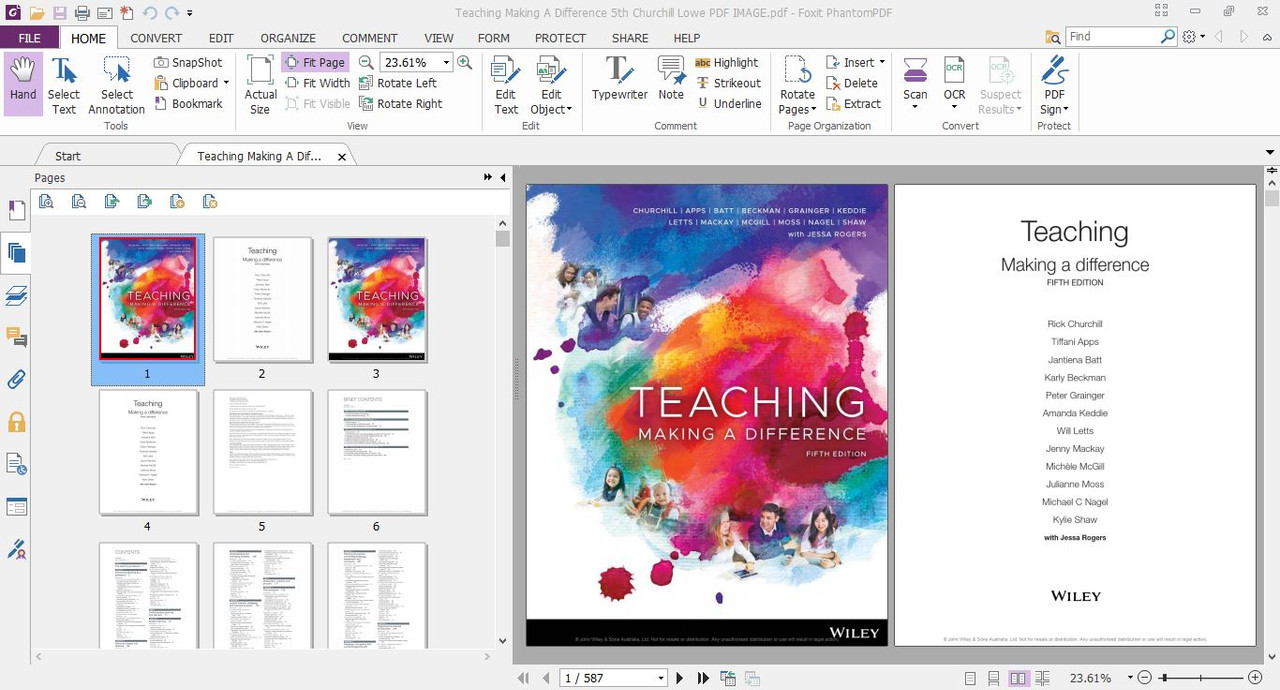Switch to the PROTECT ribbon tab
The height and width of the screenshot is (690, 1280).
click(560, 38)
